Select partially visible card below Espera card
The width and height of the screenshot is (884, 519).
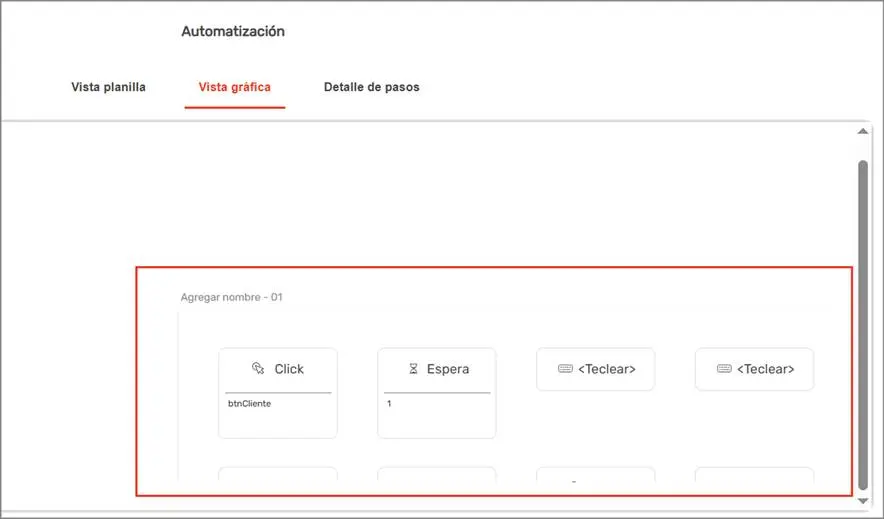click(x=437, y=473)
